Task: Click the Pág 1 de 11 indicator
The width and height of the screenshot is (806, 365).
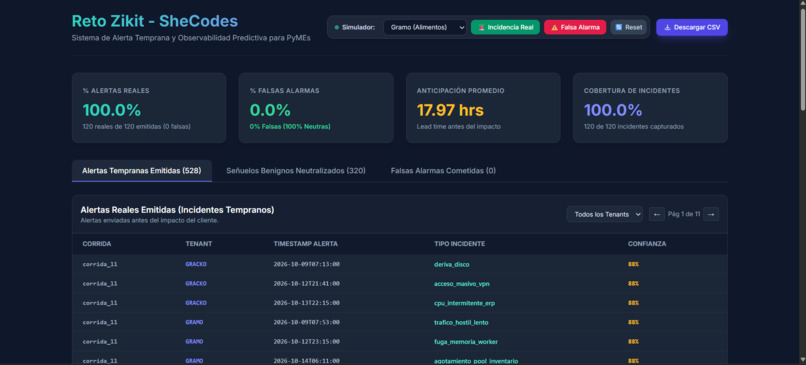Action: pyautogui.click(x=684, y=214)
